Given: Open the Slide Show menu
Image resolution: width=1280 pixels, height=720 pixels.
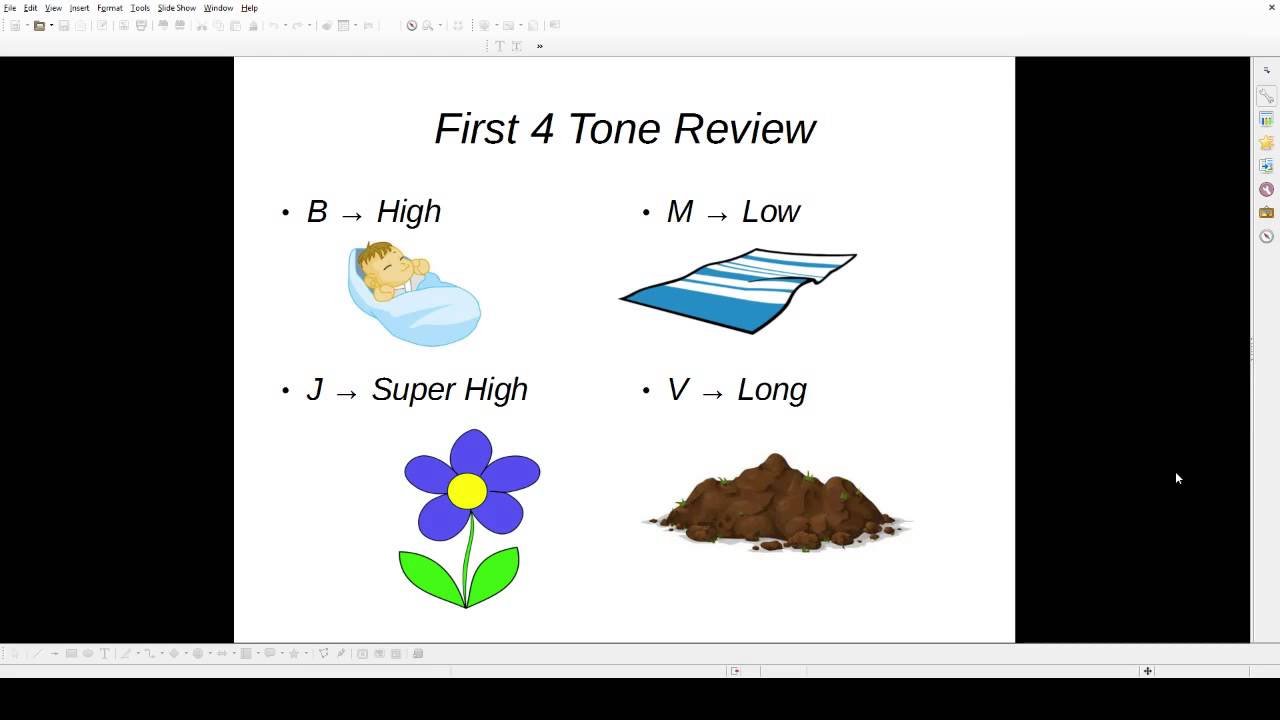Looking at the screenshot, I should 177,8.
